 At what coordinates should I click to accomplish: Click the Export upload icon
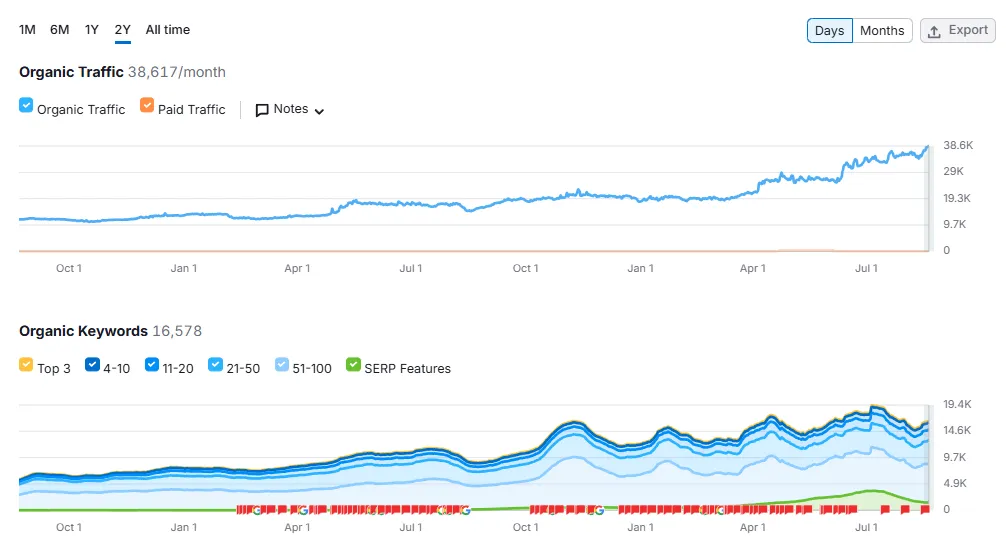click(934, 31)
